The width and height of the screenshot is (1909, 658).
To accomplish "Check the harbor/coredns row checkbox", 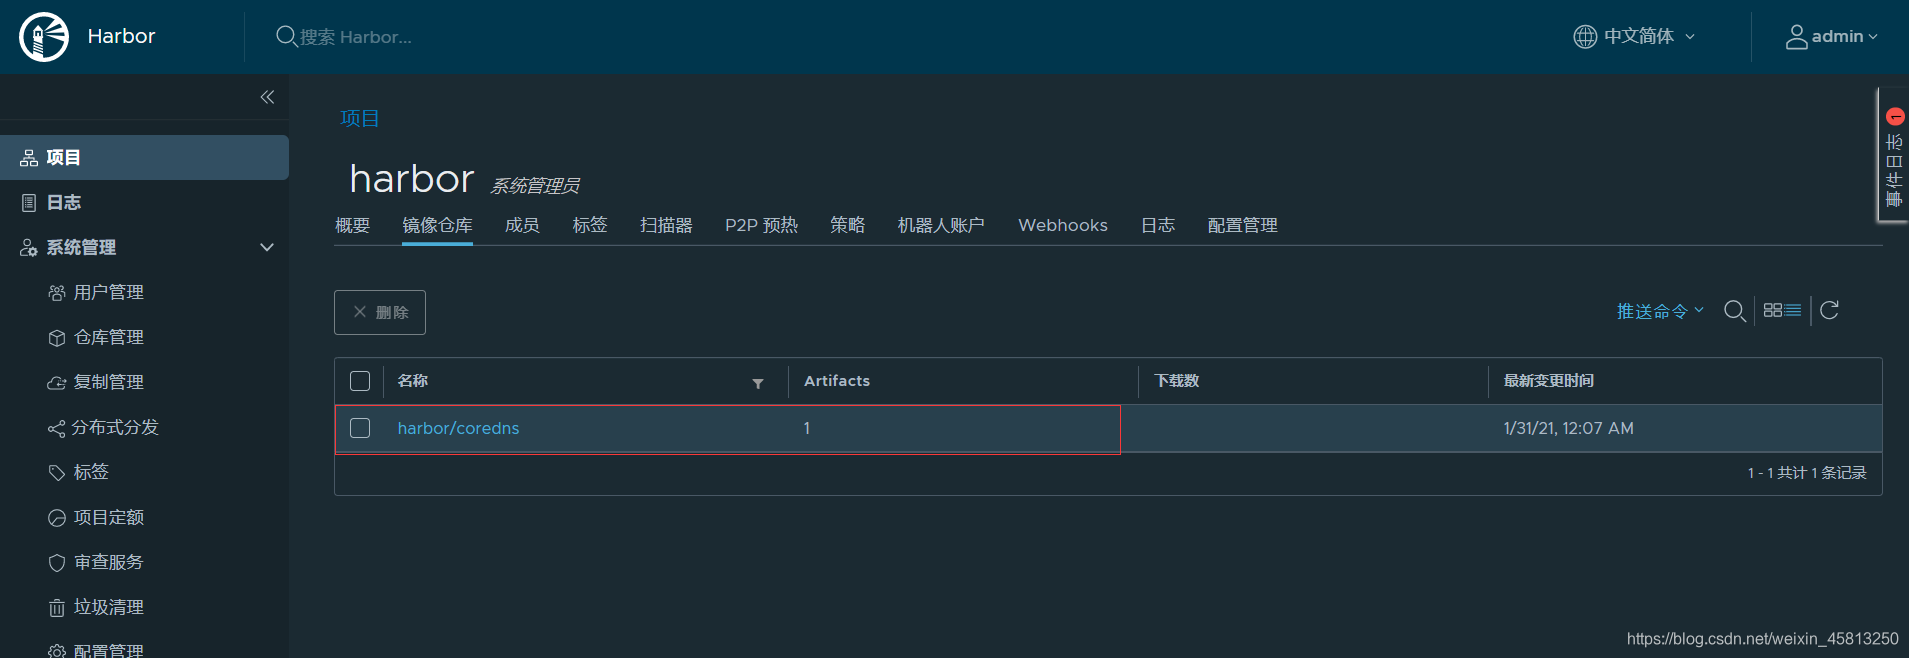I will (360, 428).
